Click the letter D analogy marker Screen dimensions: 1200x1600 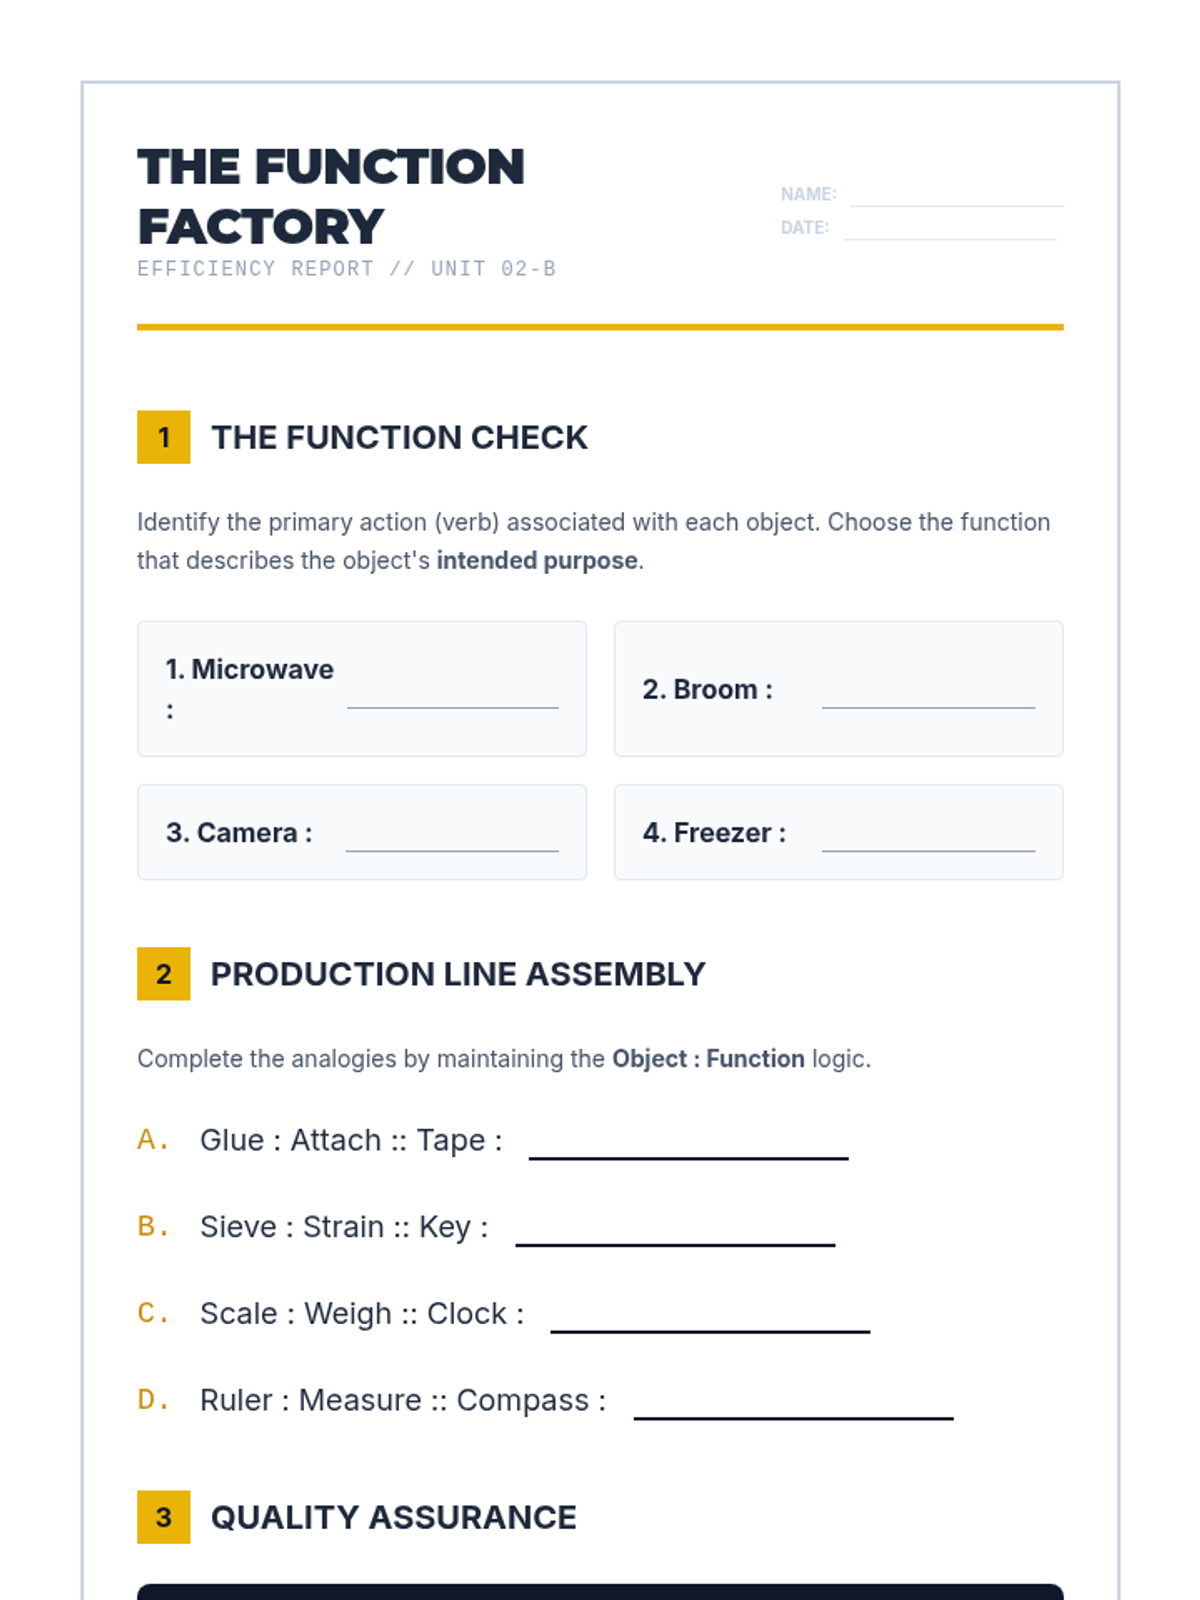pos(152,1400)
